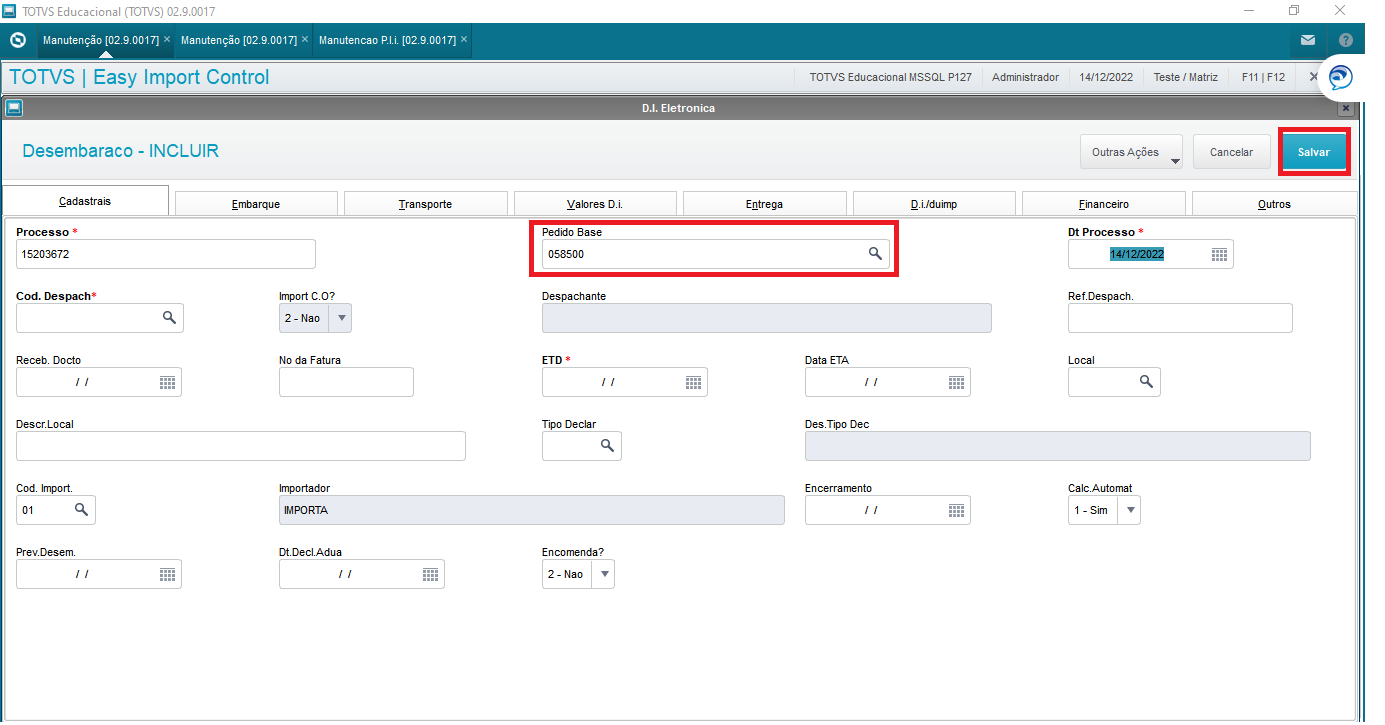Open the Local field search lookup

(1146, 381)
